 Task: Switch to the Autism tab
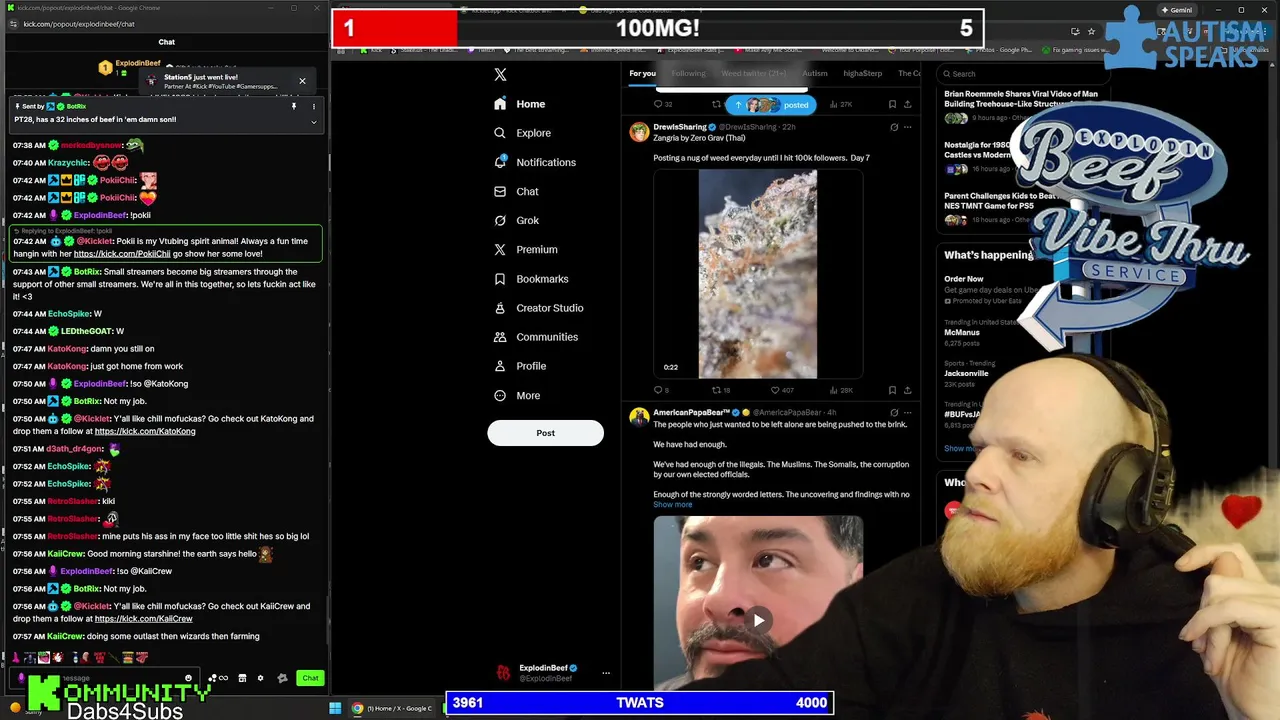point(814,73)
